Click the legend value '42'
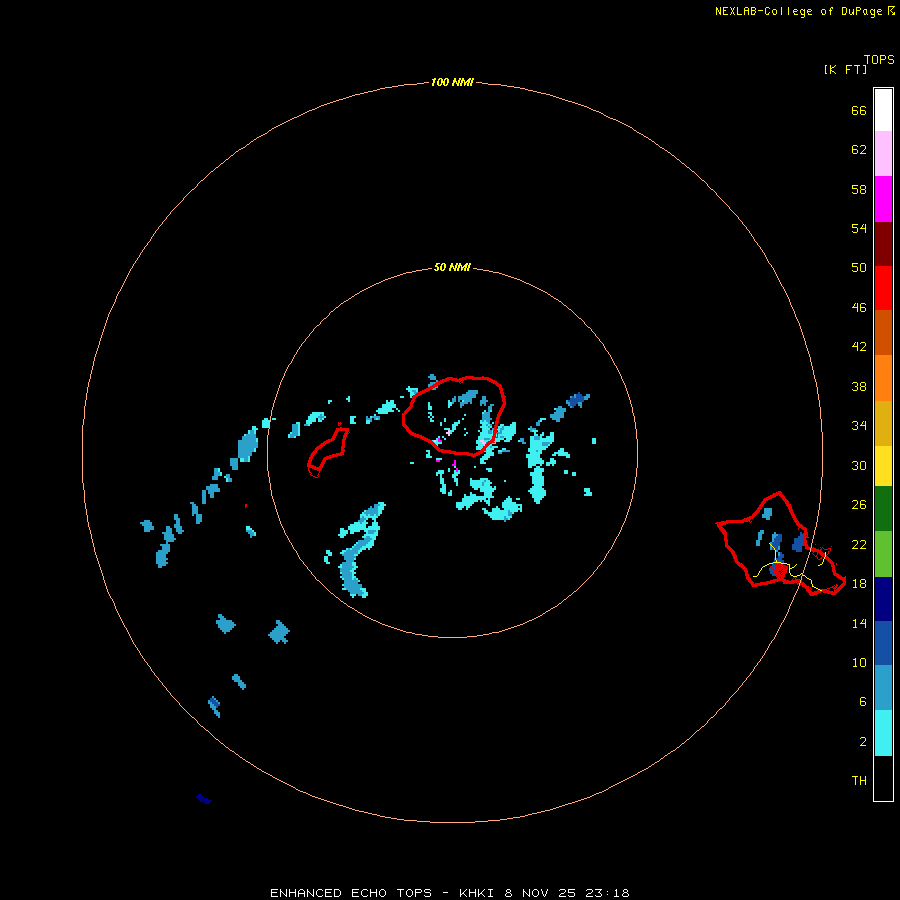Image resolution: width=900 pixels, height=900 pixels. (859, 346)
